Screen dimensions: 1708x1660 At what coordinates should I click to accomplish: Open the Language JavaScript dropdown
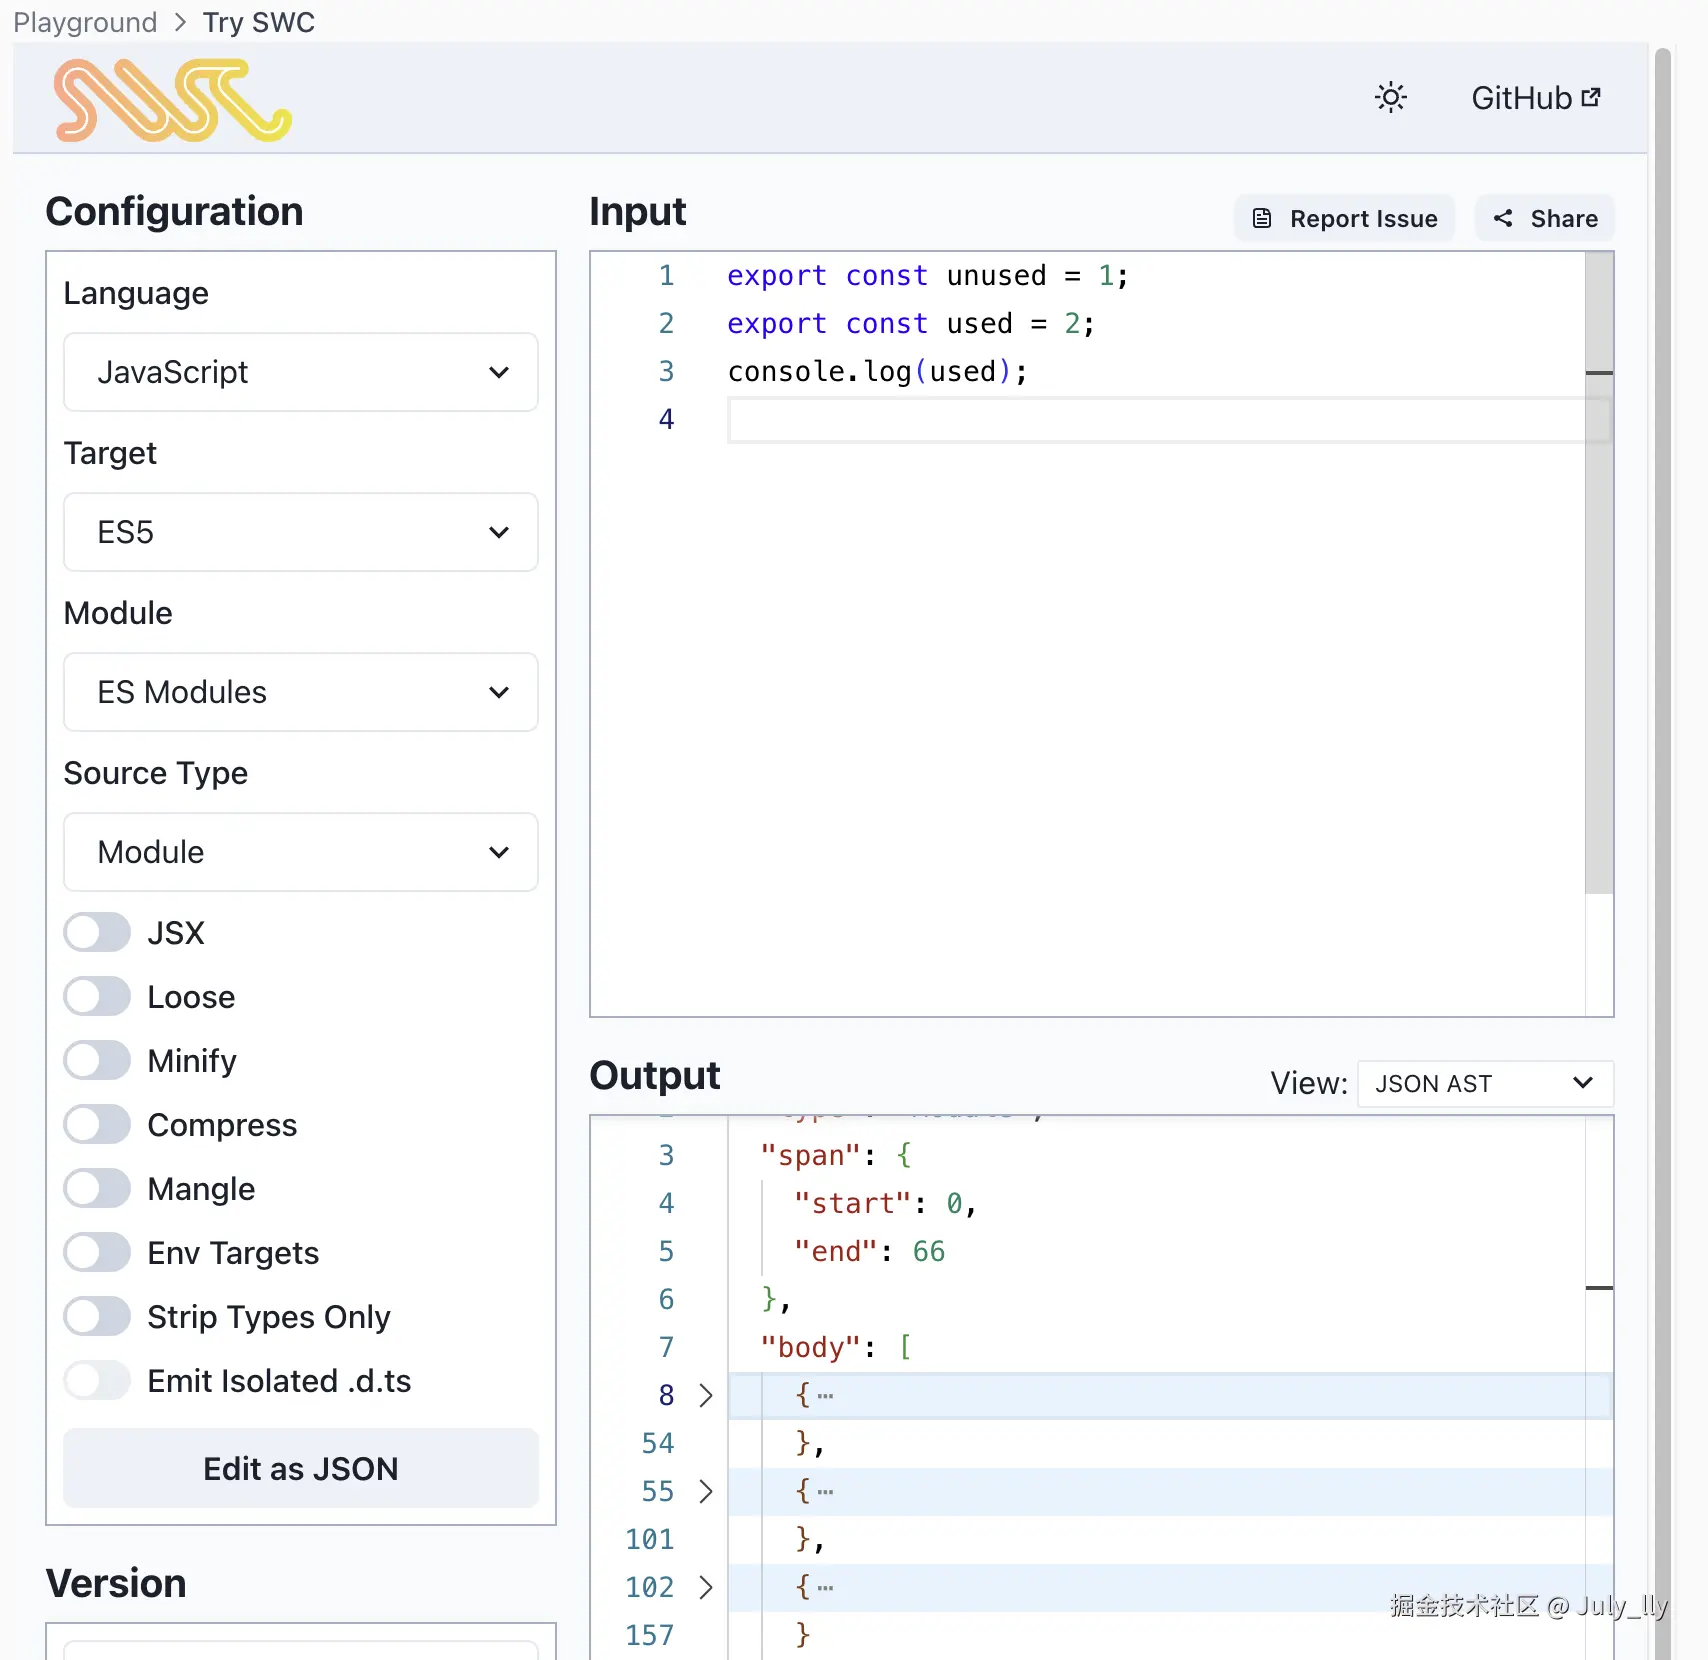click(x=301, y=372)
